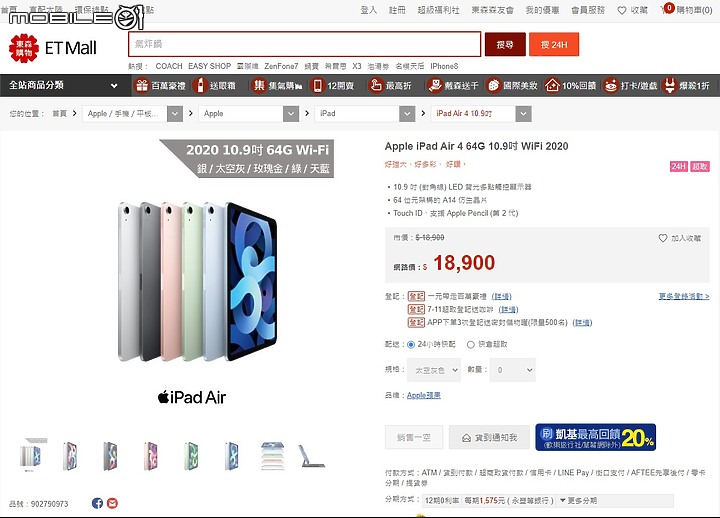
Task: Click the email share icon
Action: (x=112, y=503)
